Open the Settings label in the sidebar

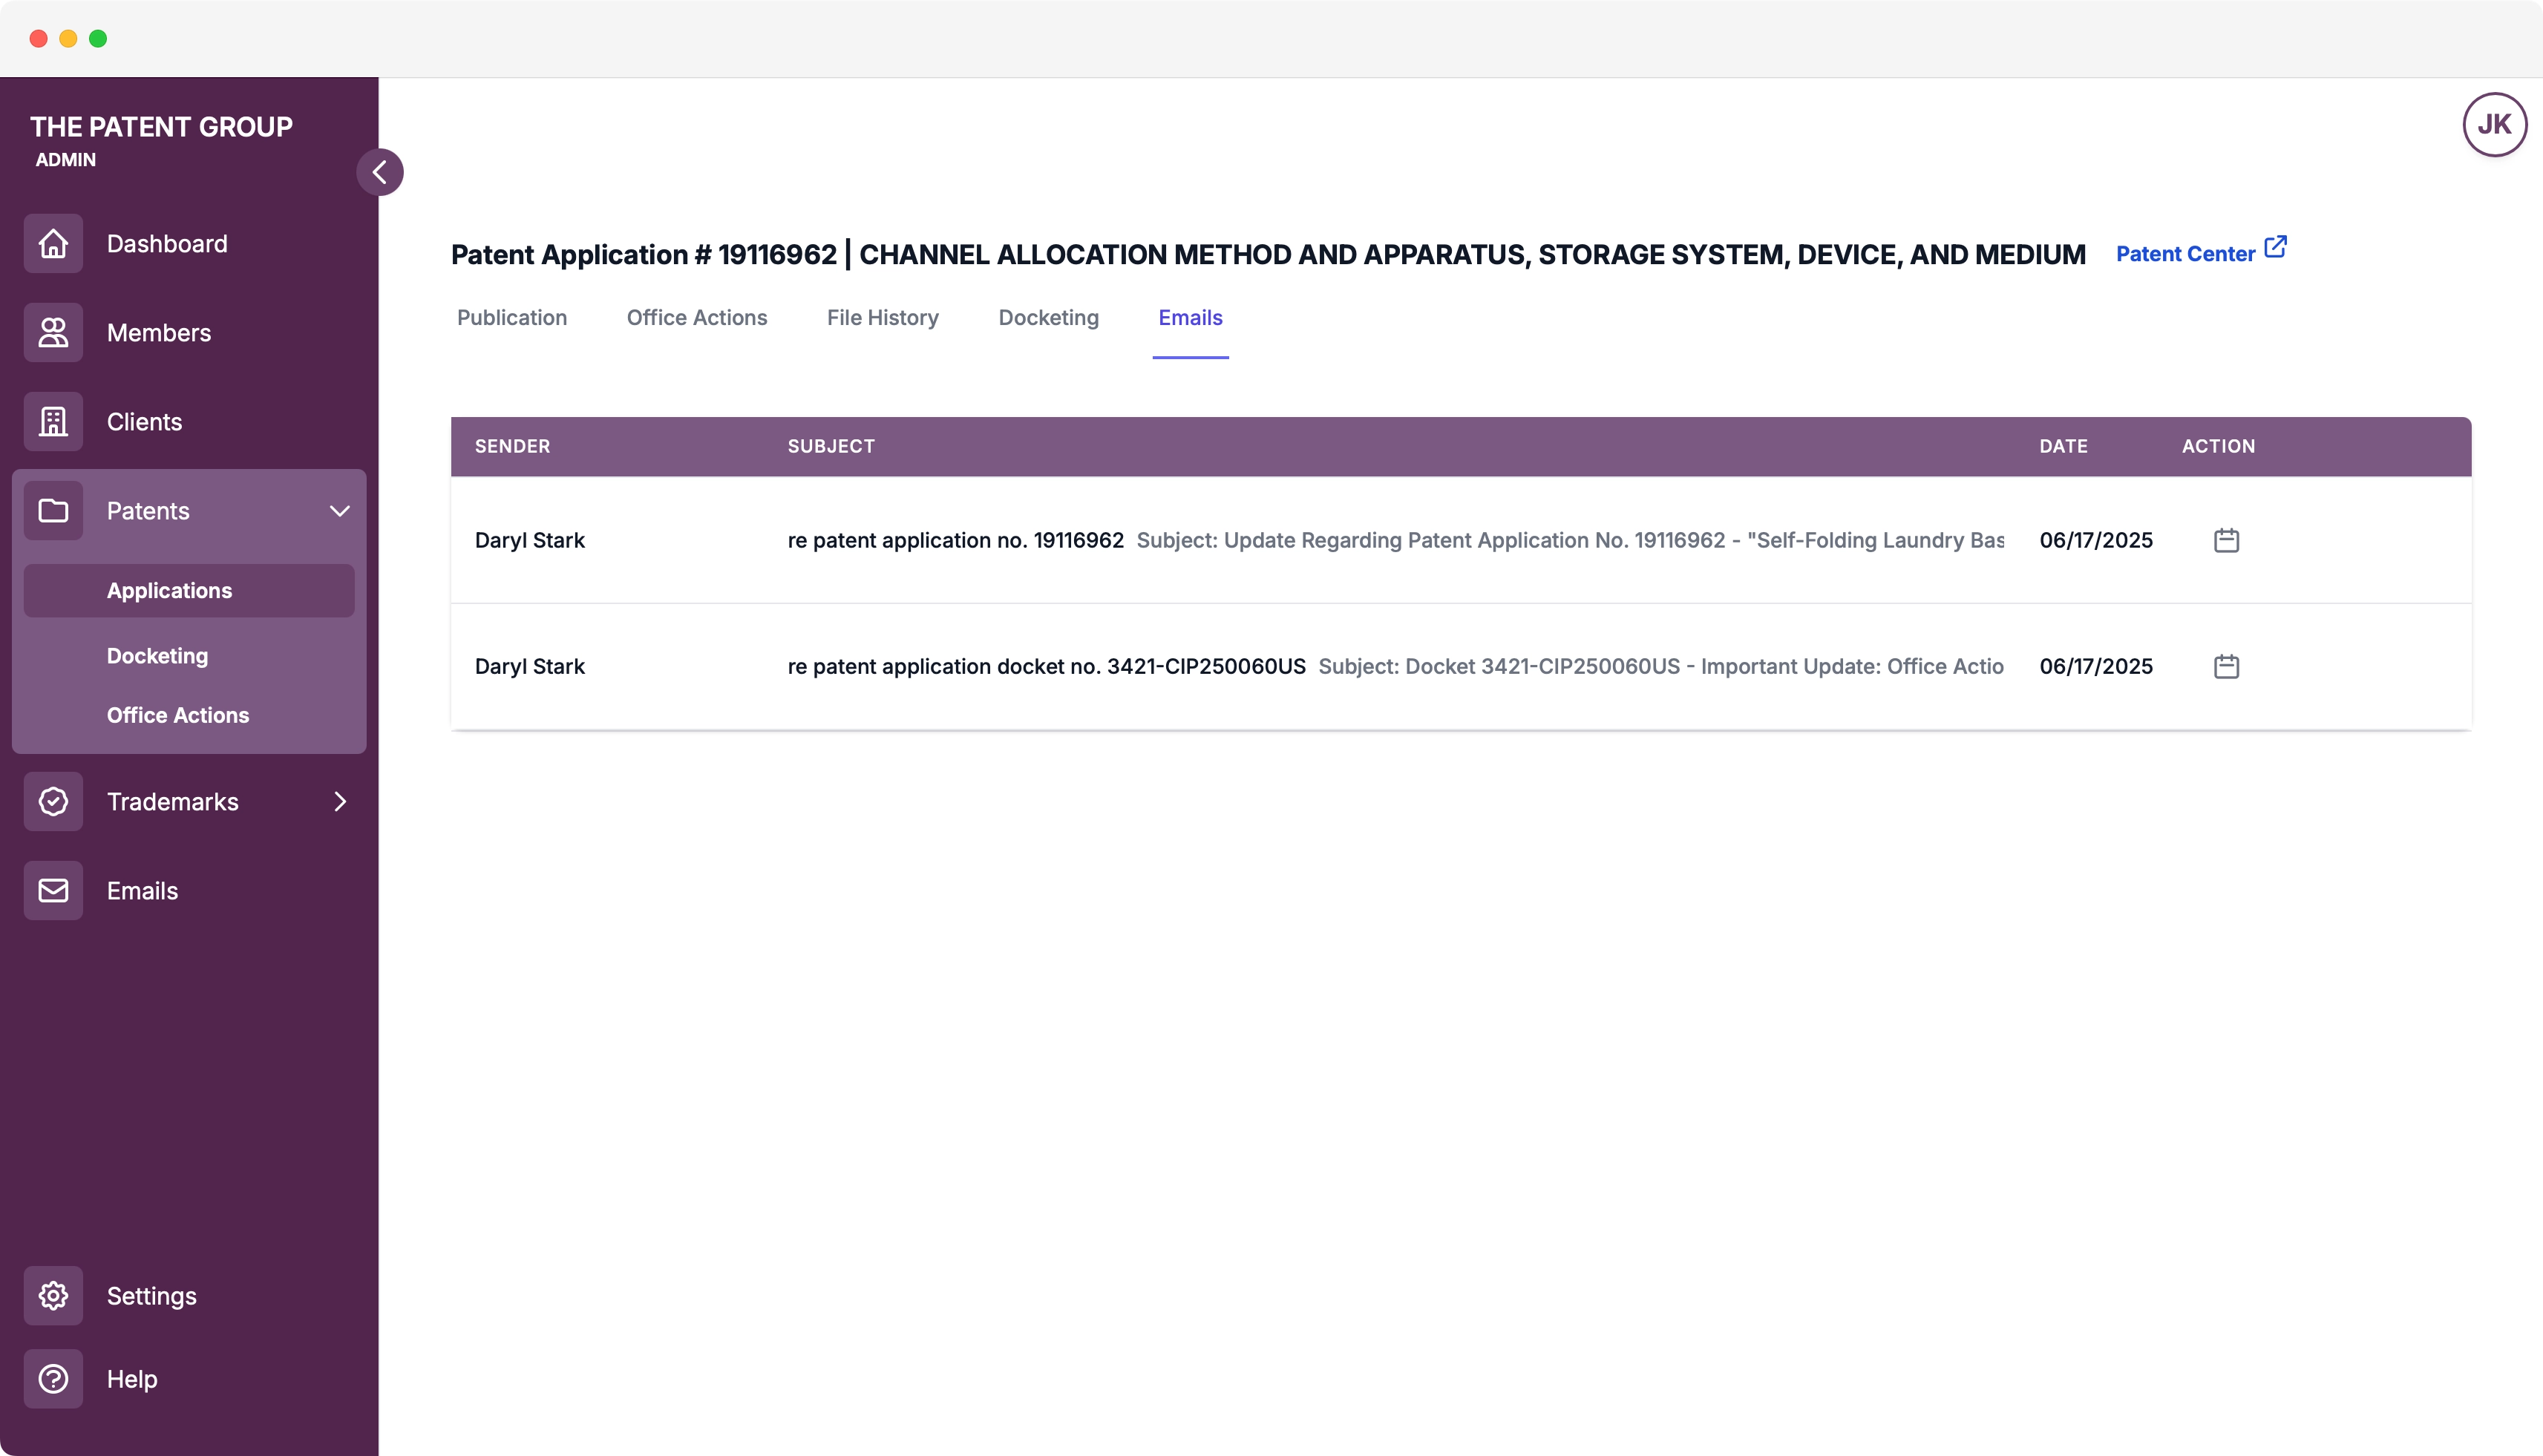click(x=152, y=1295)
